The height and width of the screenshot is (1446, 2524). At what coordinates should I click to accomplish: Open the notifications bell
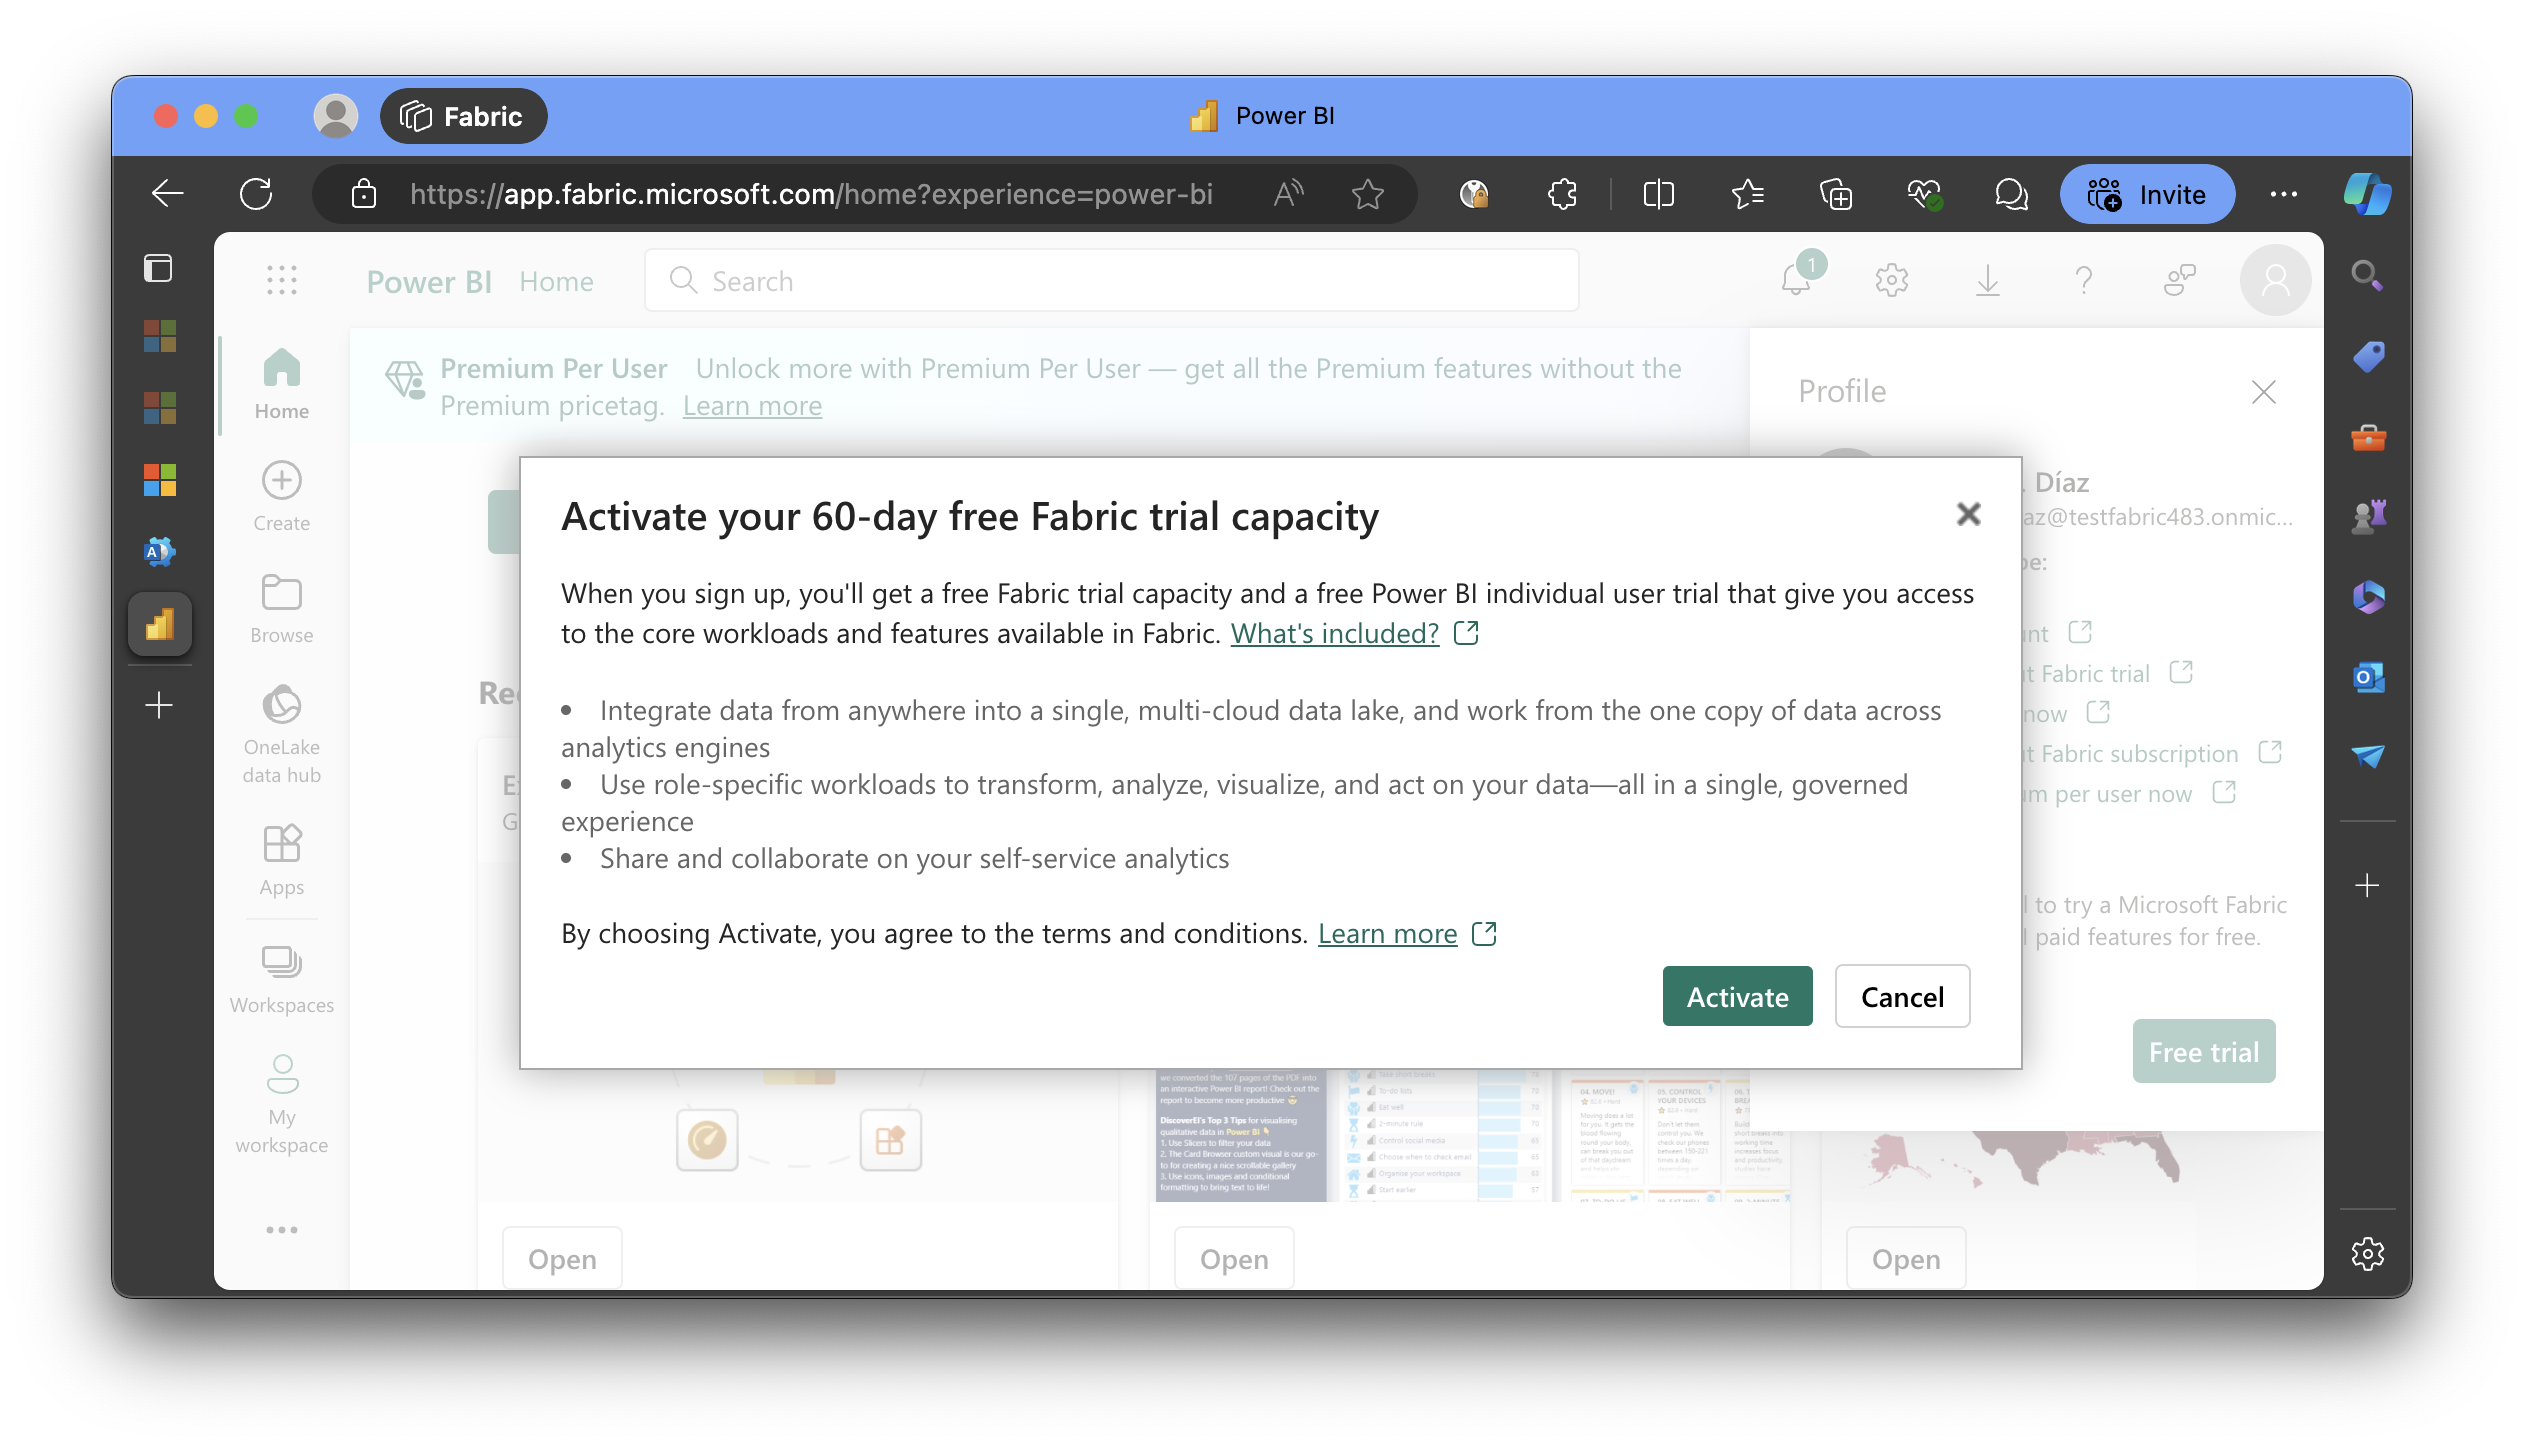click(1797, 279)
